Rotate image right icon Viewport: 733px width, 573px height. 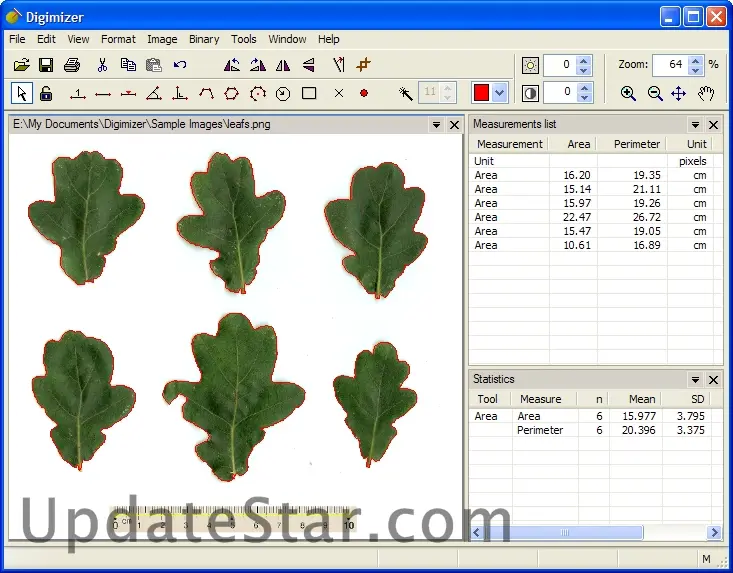tap(257, 64)
